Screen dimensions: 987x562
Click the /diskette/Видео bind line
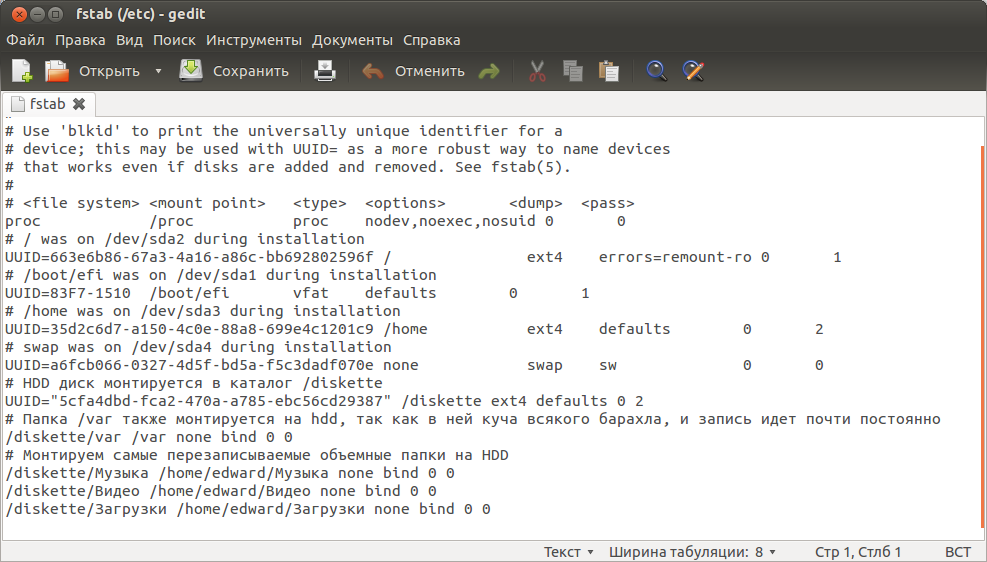pos(221,491)
